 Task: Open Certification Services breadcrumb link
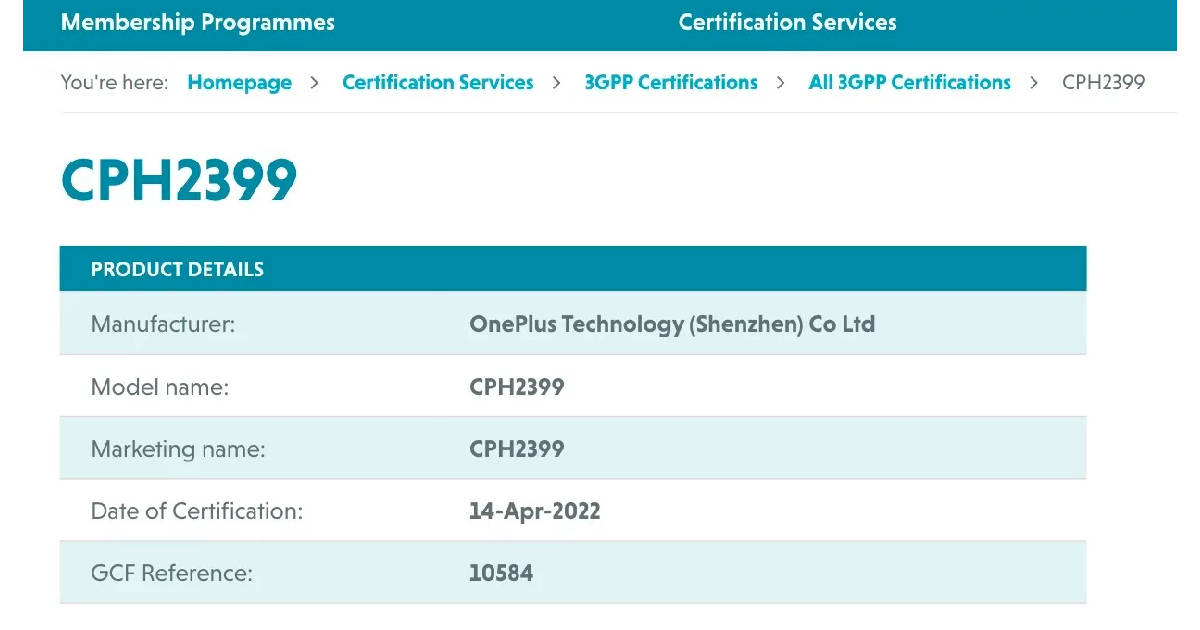click(438, 82)
